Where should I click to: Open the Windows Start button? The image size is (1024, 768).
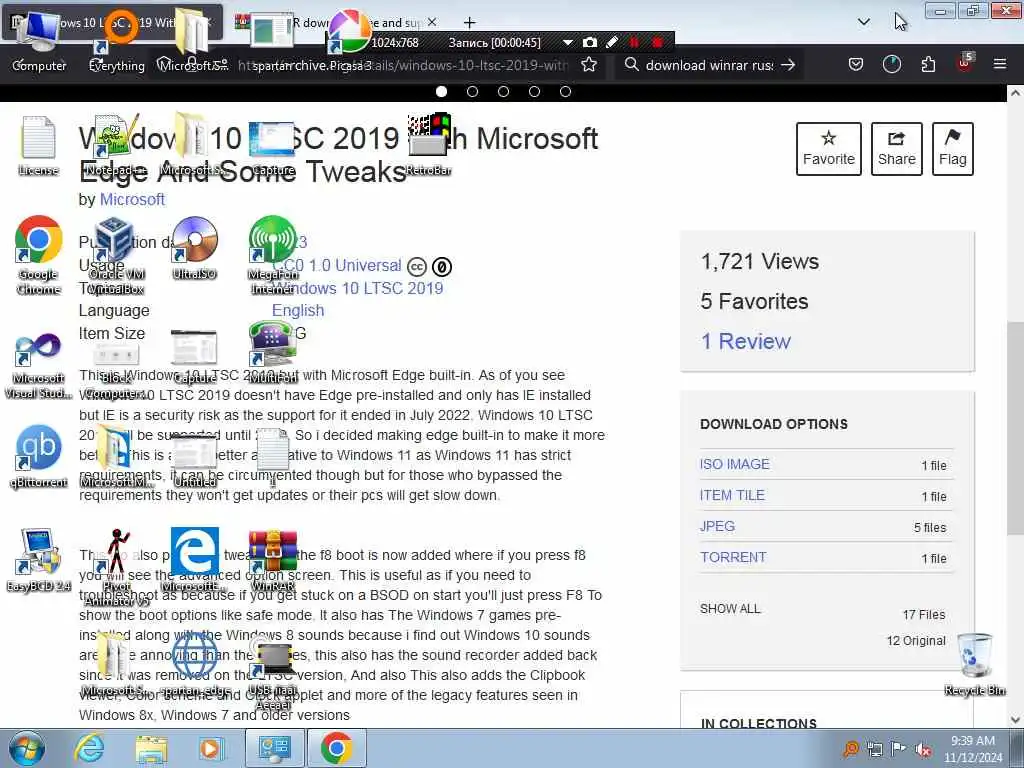point(25,748)
